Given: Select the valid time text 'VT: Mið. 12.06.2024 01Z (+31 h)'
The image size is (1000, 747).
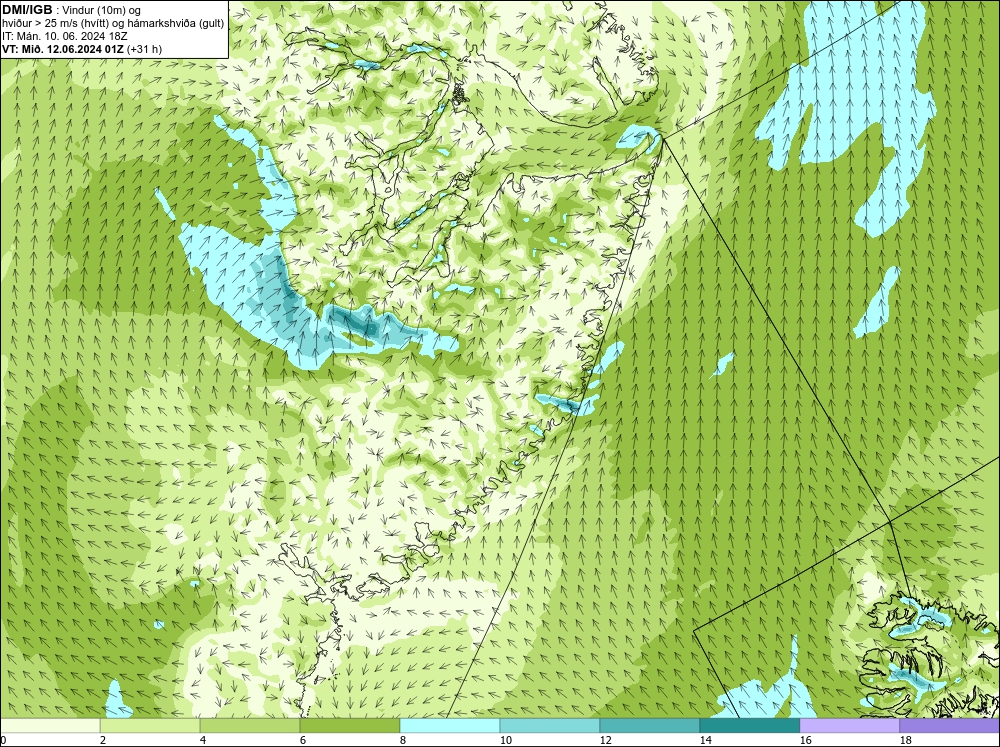Looking at the screenshot, I should click(x=82, y=49).
